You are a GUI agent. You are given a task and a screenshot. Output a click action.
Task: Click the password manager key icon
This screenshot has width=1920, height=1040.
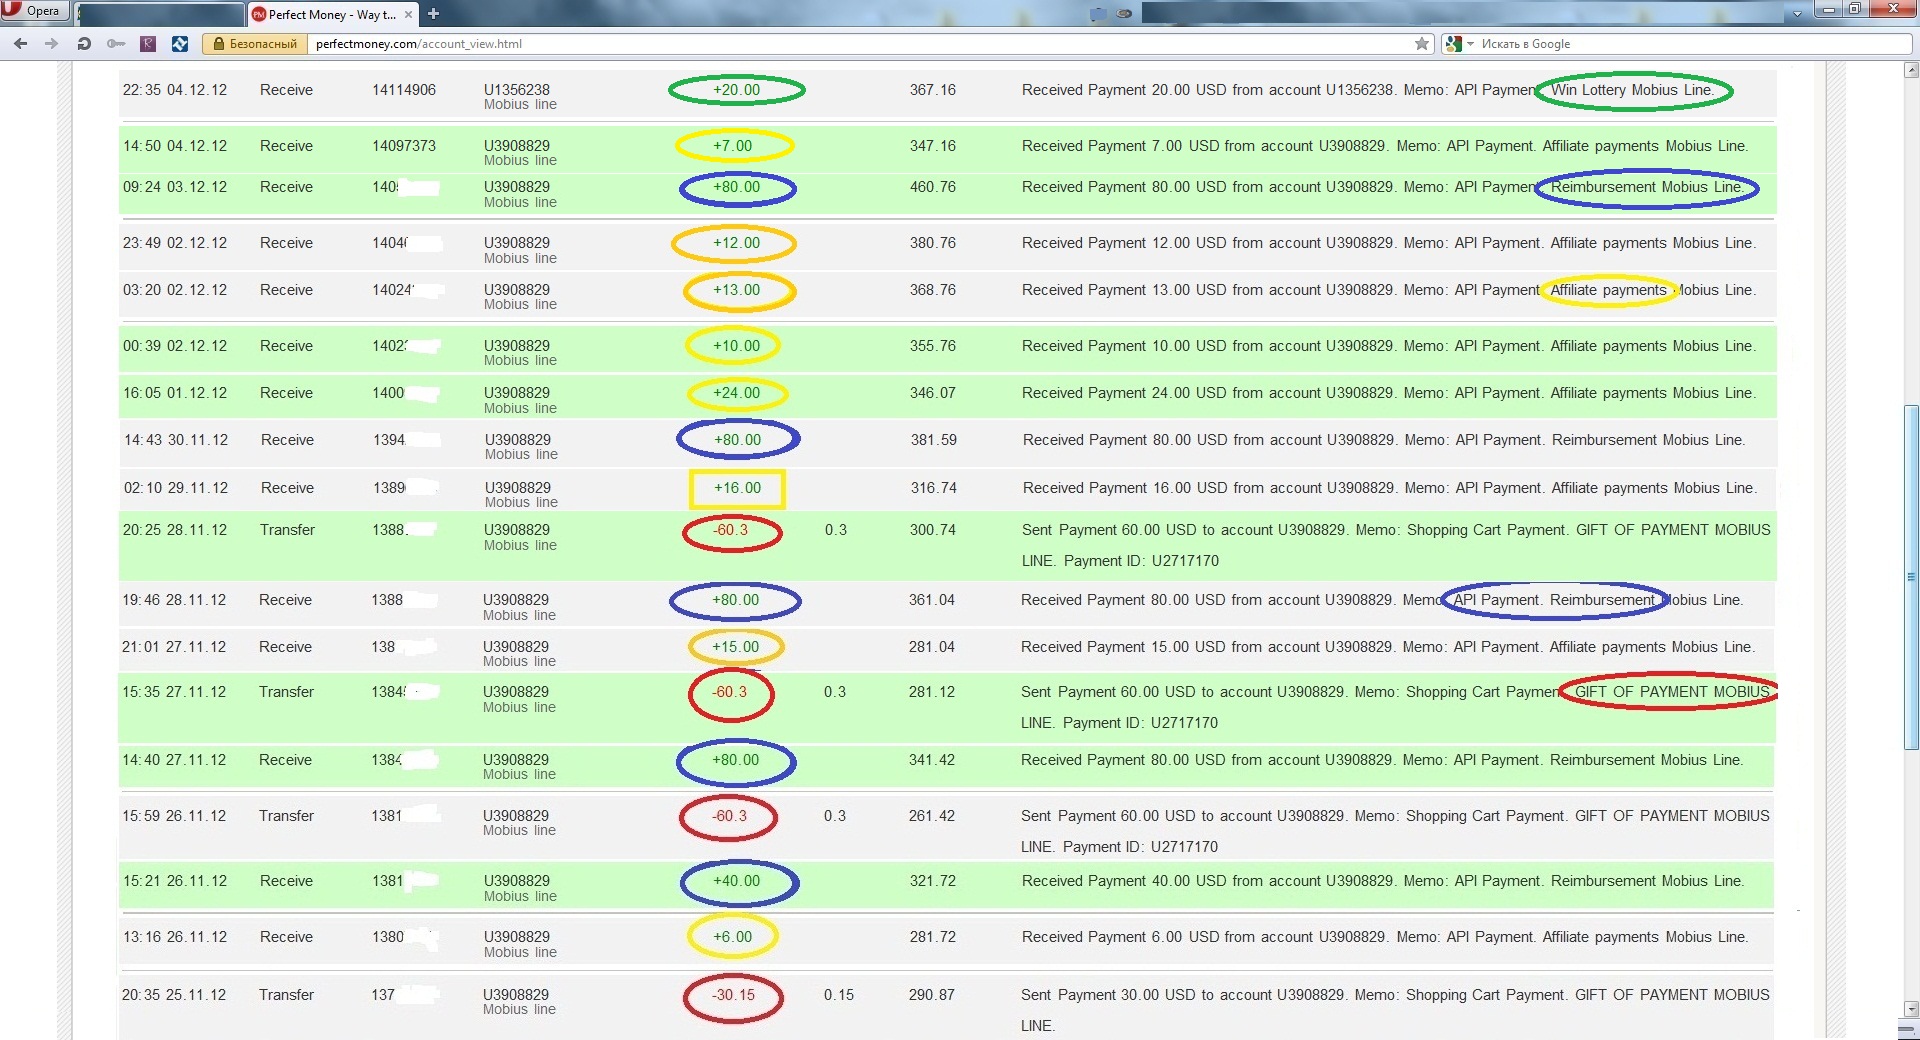tap(116, 43)
